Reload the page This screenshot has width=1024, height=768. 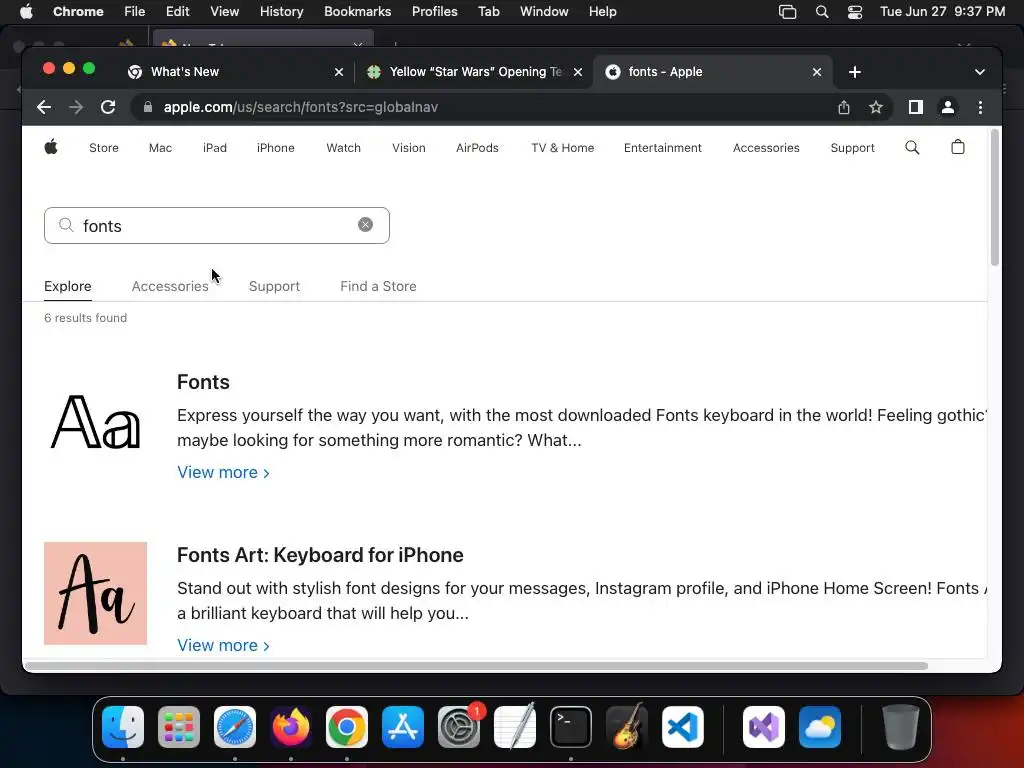click(108, 107)
